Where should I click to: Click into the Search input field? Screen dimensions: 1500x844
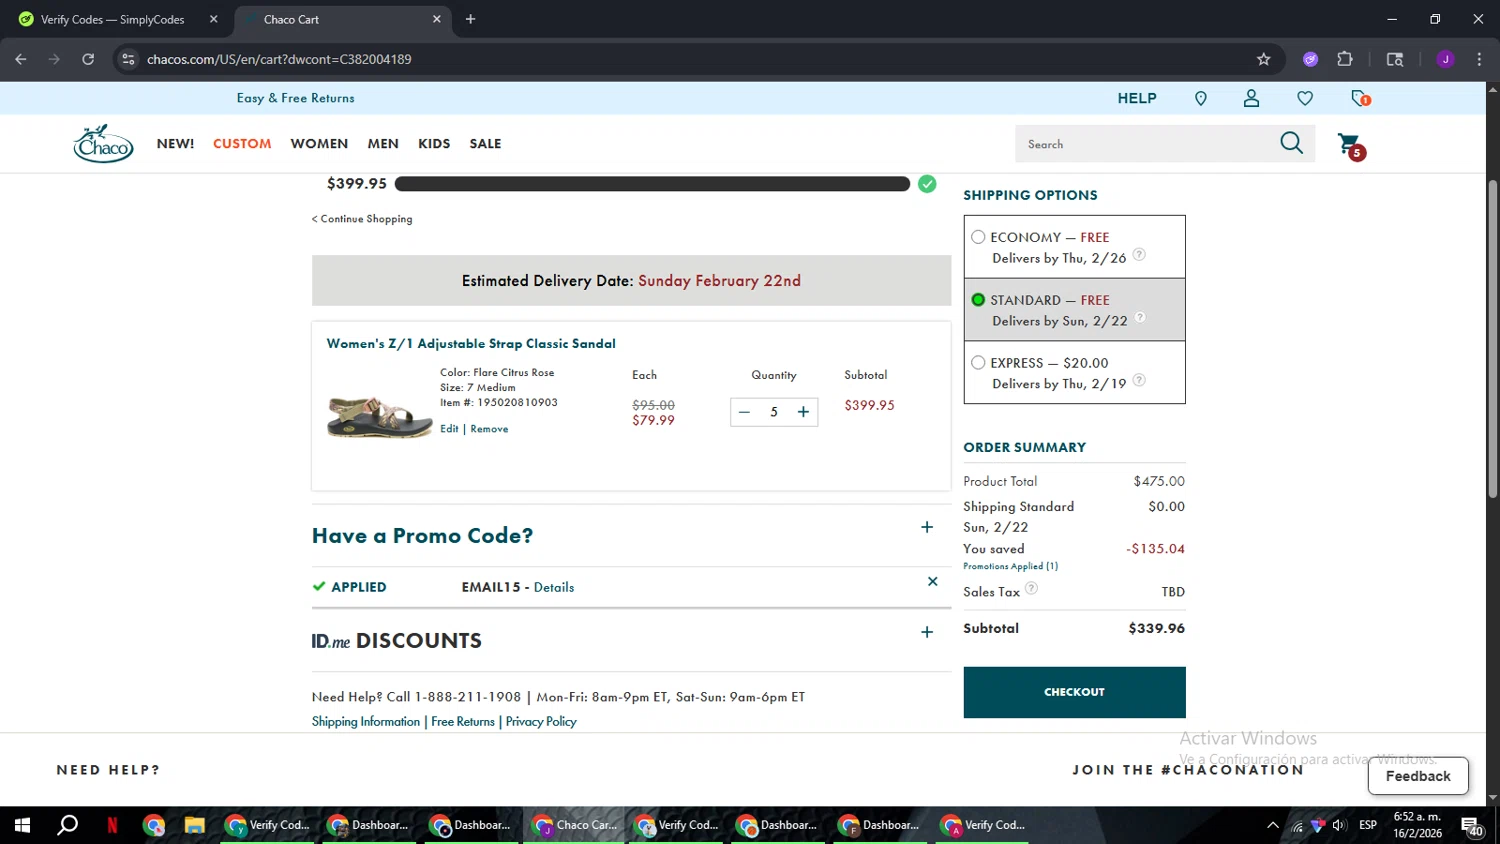point(1145,144)
